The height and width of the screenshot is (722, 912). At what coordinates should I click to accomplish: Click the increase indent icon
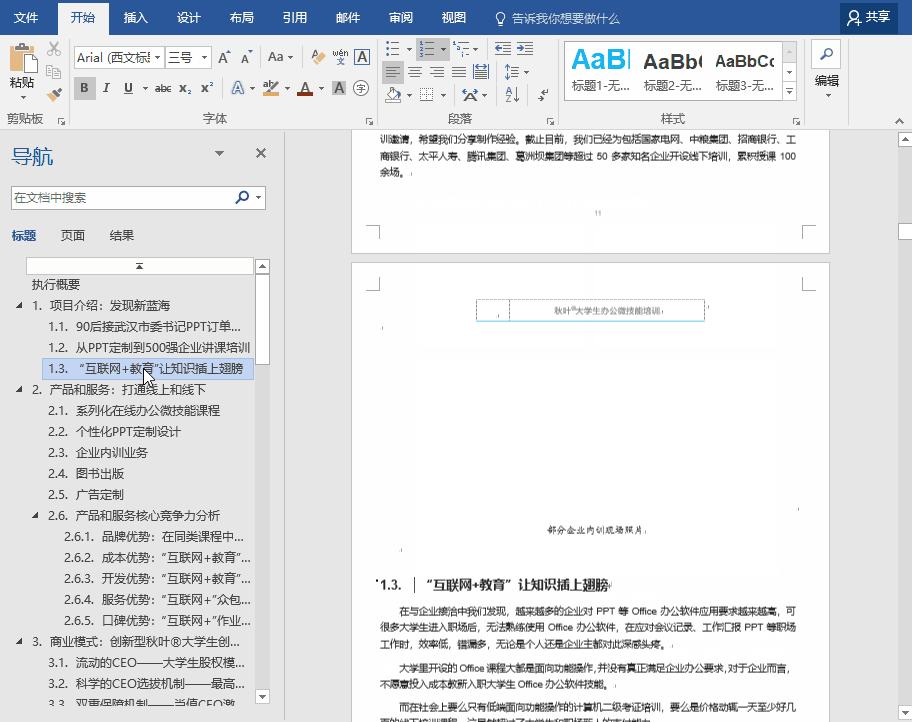524,49
